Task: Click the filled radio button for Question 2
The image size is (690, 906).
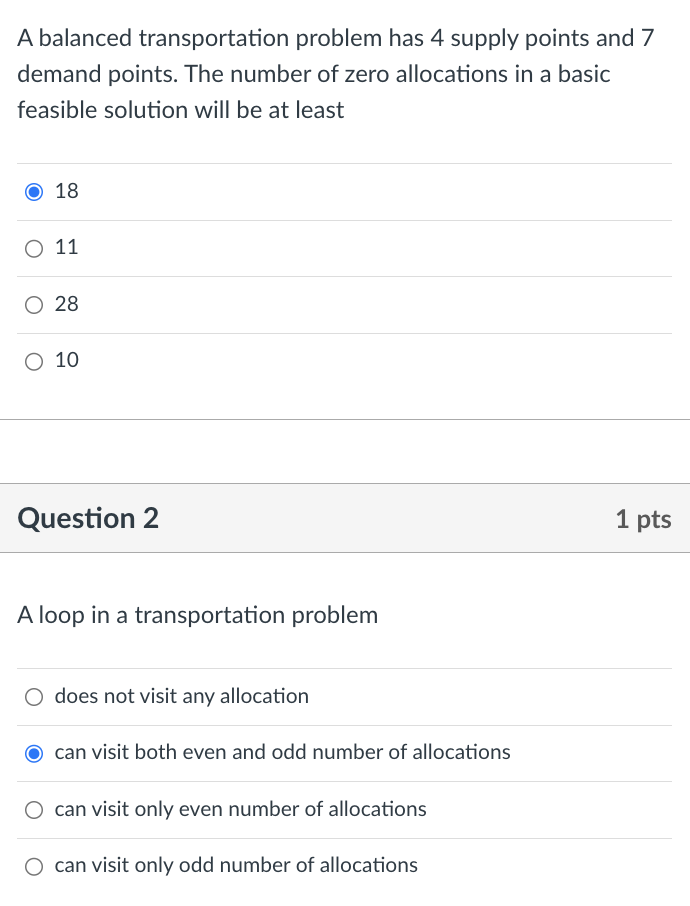Action: [33, 752]
